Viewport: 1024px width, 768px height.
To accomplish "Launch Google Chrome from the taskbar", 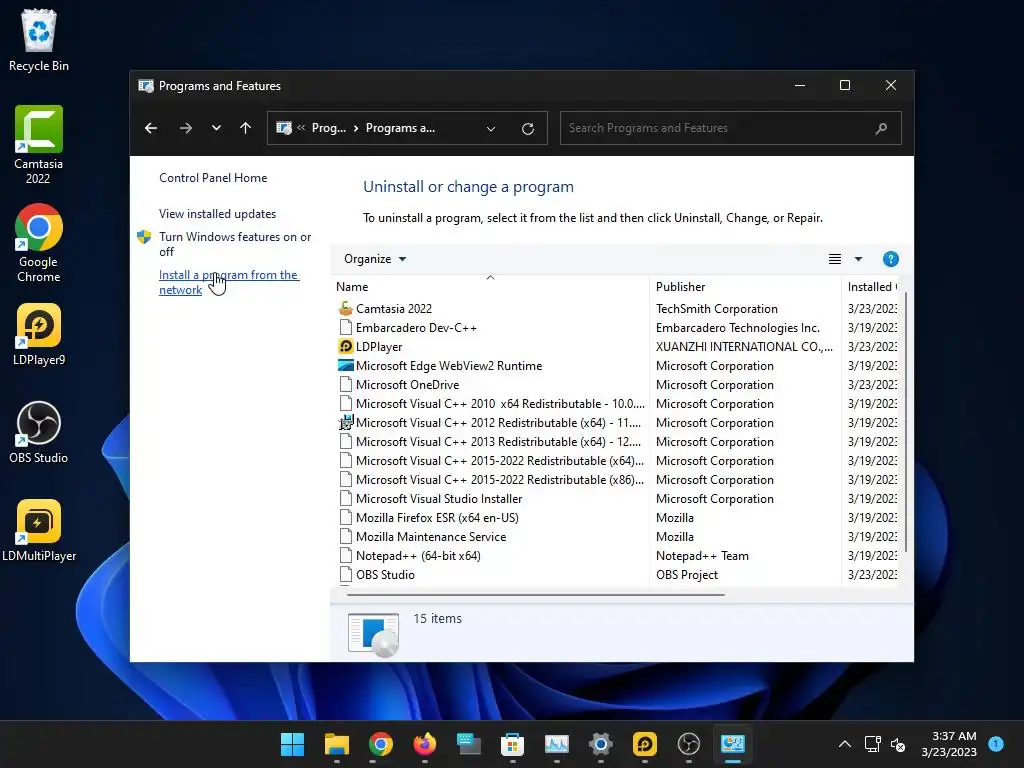I will click(380, 744).
